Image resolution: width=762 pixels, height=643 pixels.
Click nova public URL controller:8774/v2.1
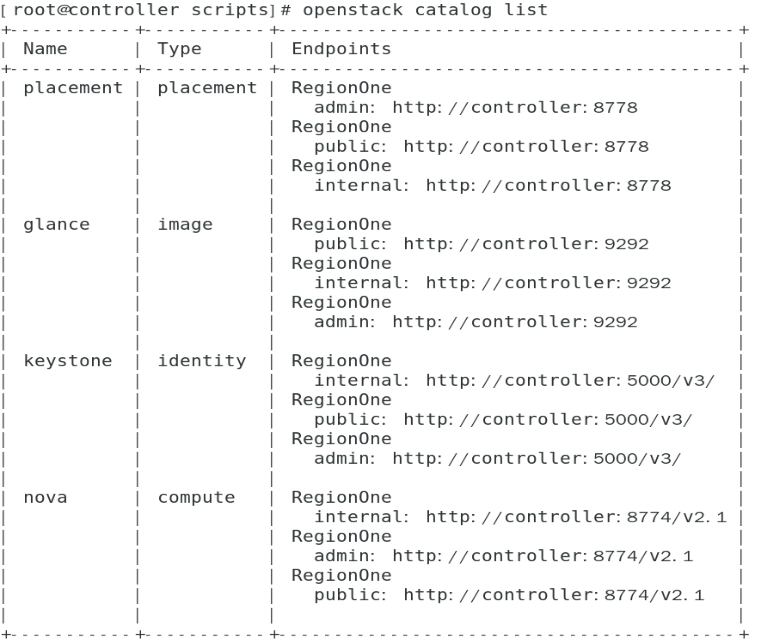point(554,595)
